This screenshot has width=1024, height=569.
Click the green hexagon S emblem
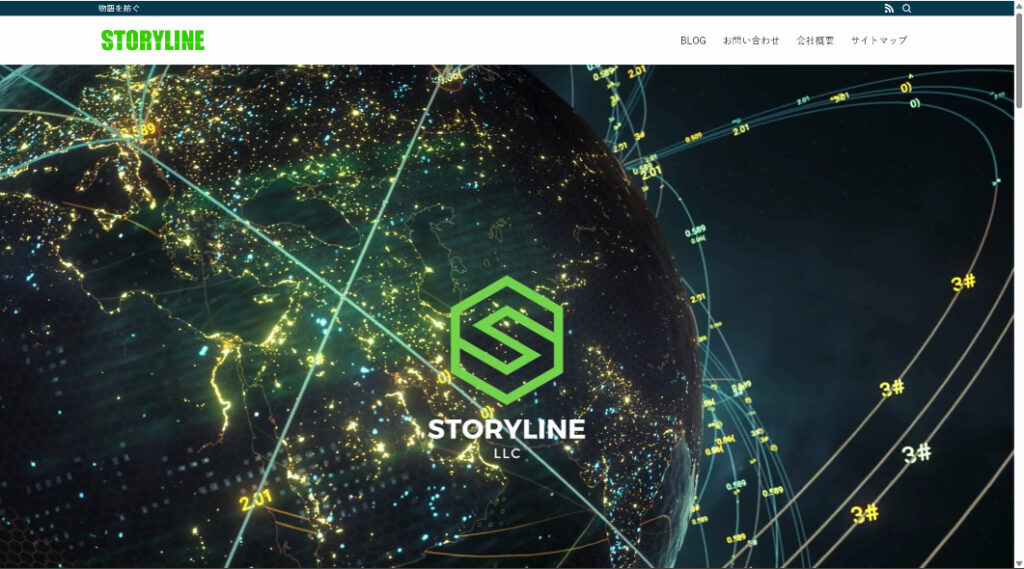(x=506, y=339)
